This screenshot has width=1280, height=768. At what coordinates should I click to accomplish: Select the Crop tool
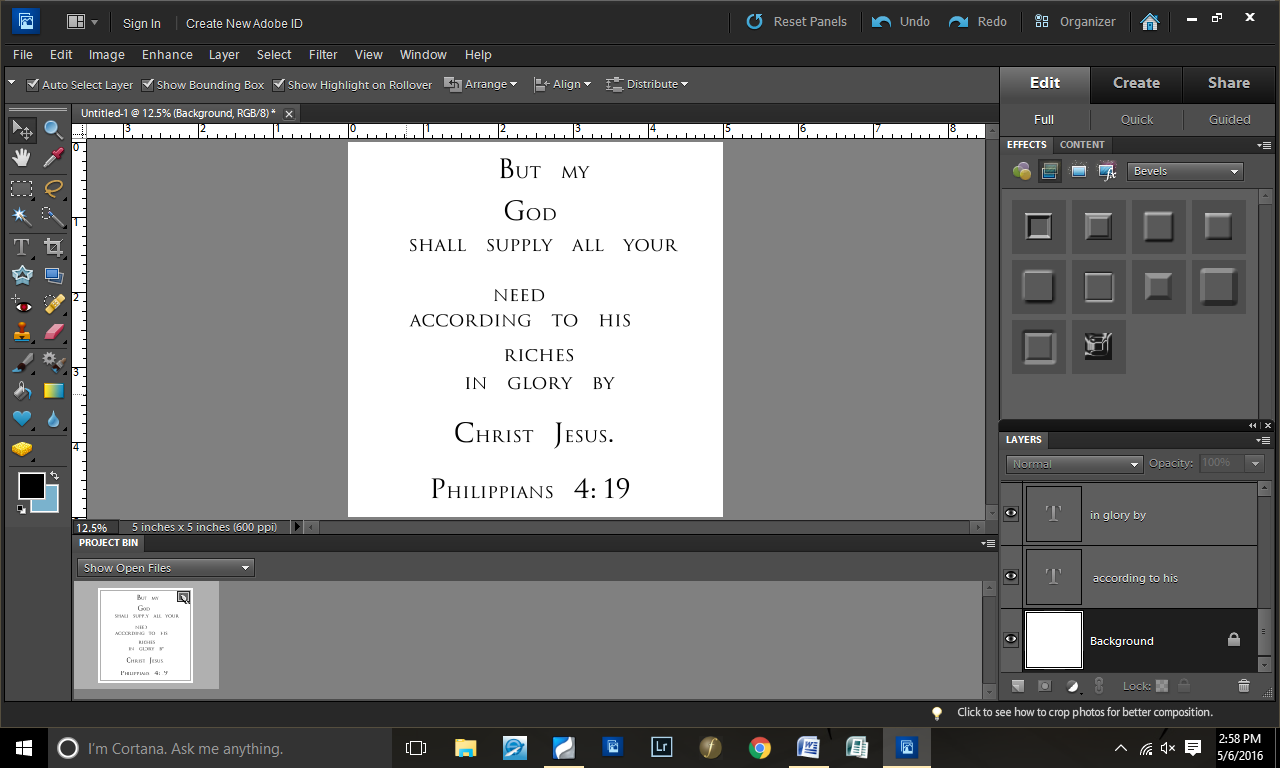(x=54, y=246)
